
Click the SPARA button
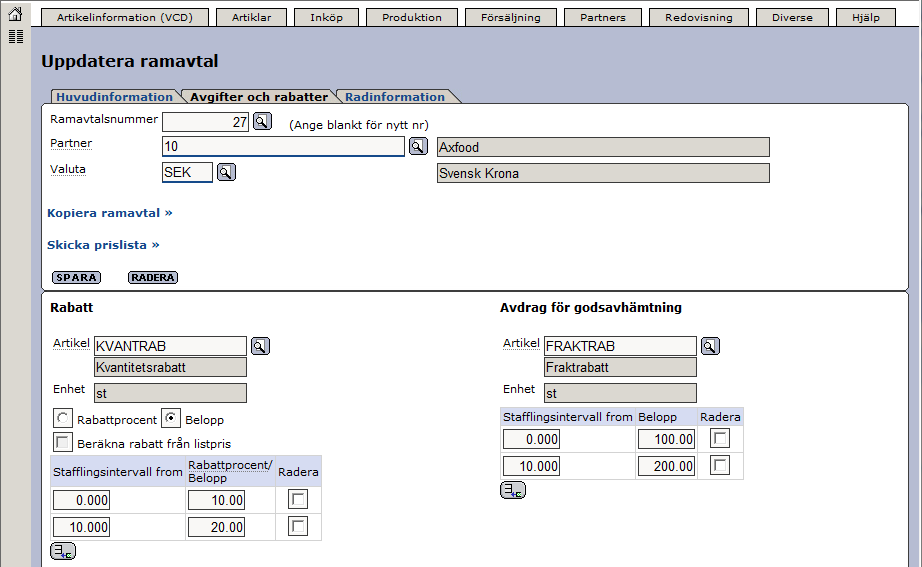click(76, 278)
